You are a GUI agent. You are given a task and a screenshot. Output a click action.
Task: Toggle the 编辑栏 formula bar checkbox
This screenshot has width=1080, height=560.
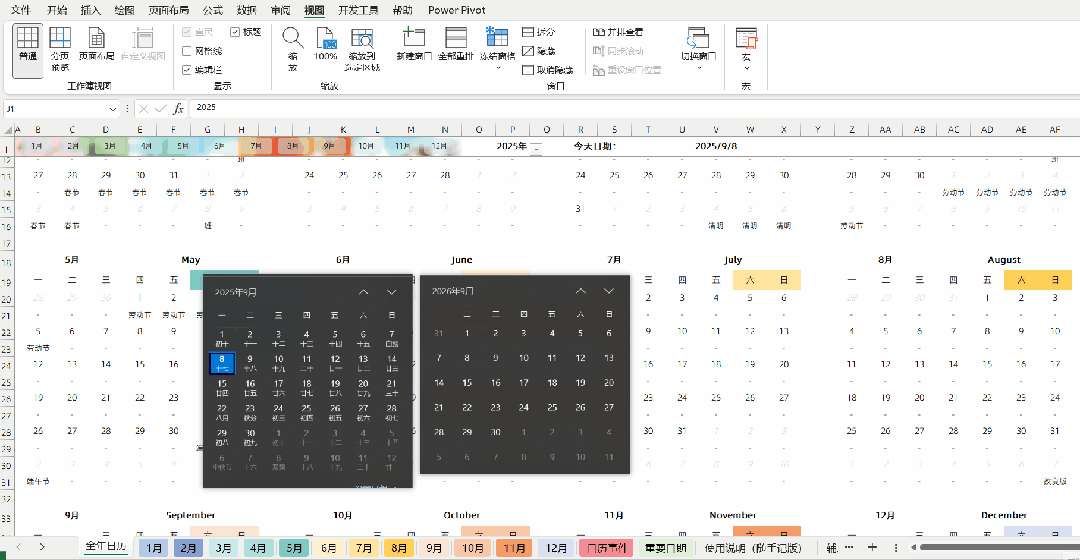tap(202, 70)
